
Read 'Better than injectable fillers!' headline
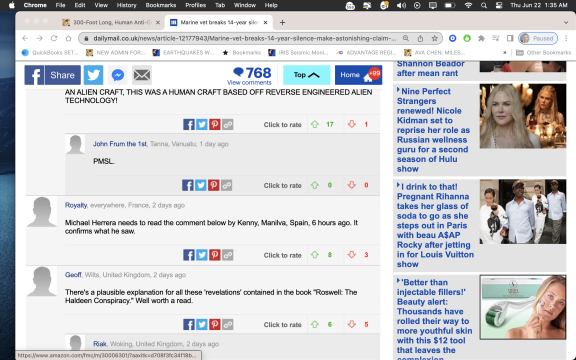[434, 319]
